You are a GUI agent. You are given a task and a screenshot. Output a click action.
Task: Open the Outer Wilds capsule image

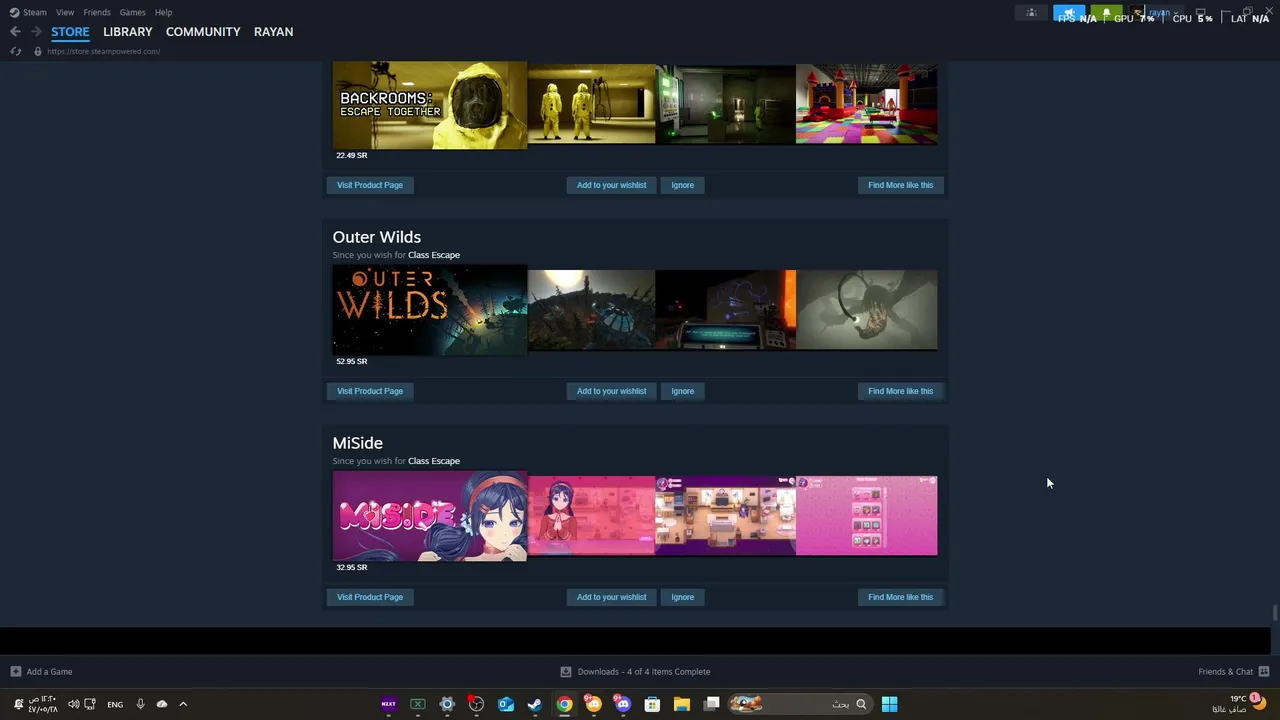coord(429,310)
